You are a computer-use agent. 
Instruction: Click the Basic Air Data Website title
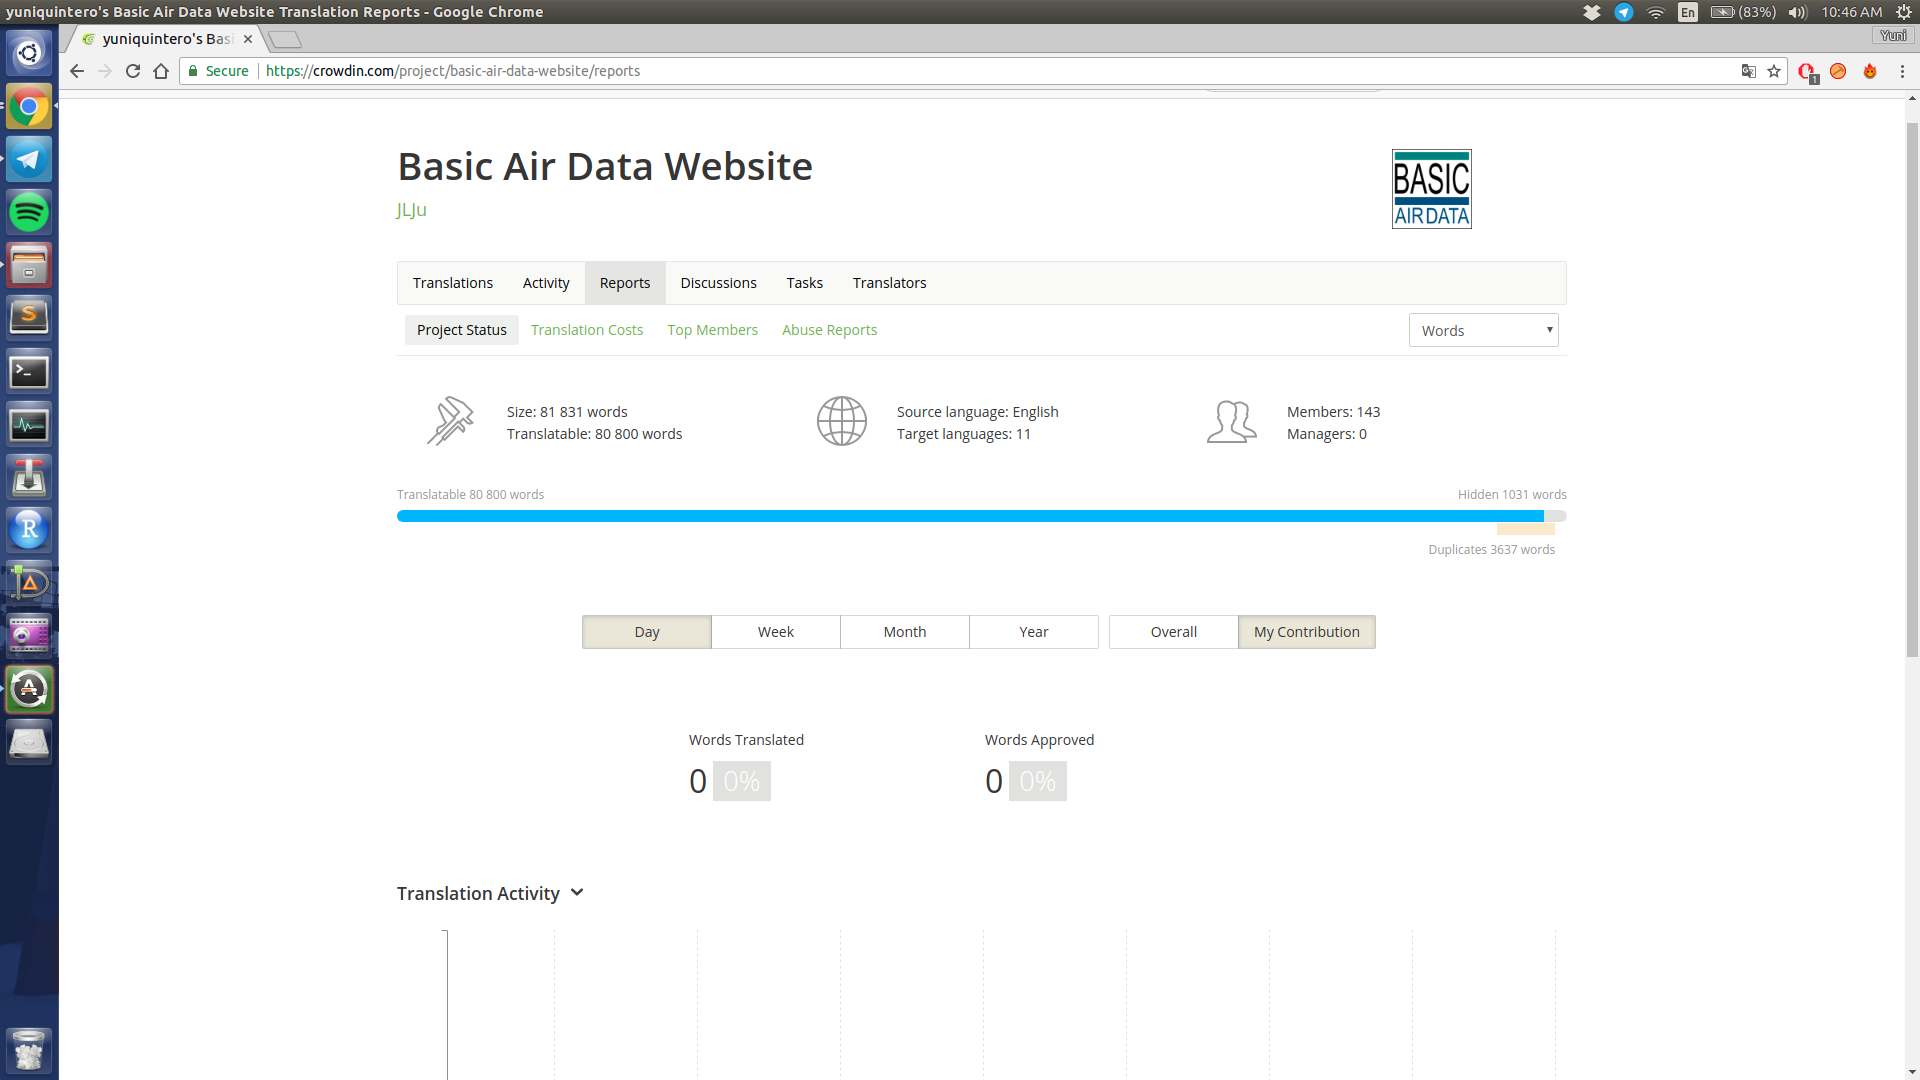(x=605, y=166)
